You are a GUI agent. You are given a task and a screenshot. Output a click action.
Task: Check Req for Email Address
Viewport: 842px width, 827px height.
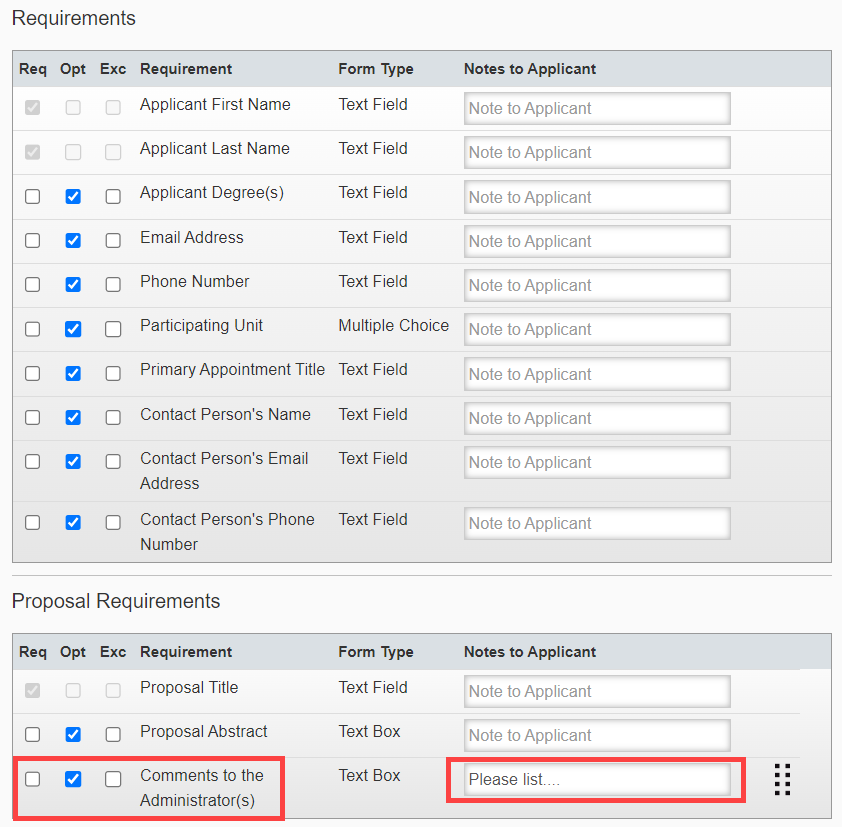pyautogui.click(x=33, y=241)
